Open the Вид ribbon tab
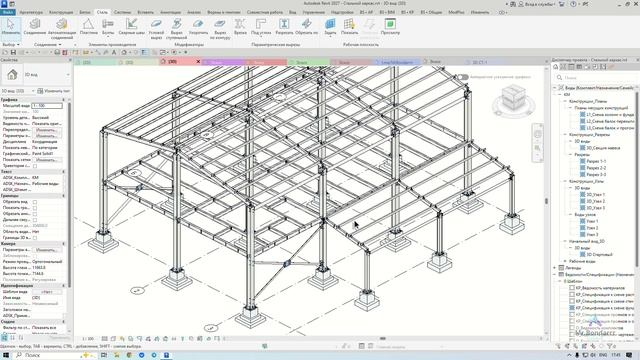This screenshot has height=360, width=640. click(x=292, y=12)
